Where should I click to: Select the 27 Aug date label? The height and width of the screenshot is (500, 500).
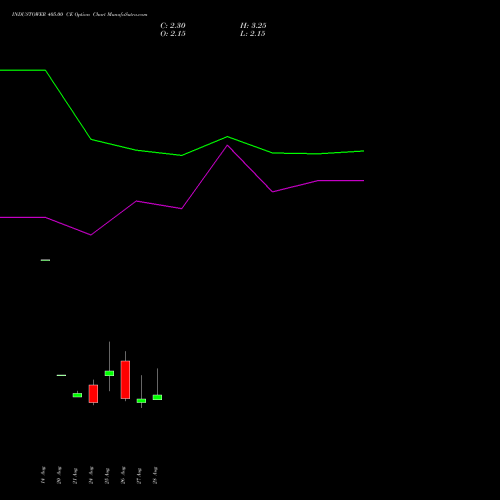[x=139, y=476]
